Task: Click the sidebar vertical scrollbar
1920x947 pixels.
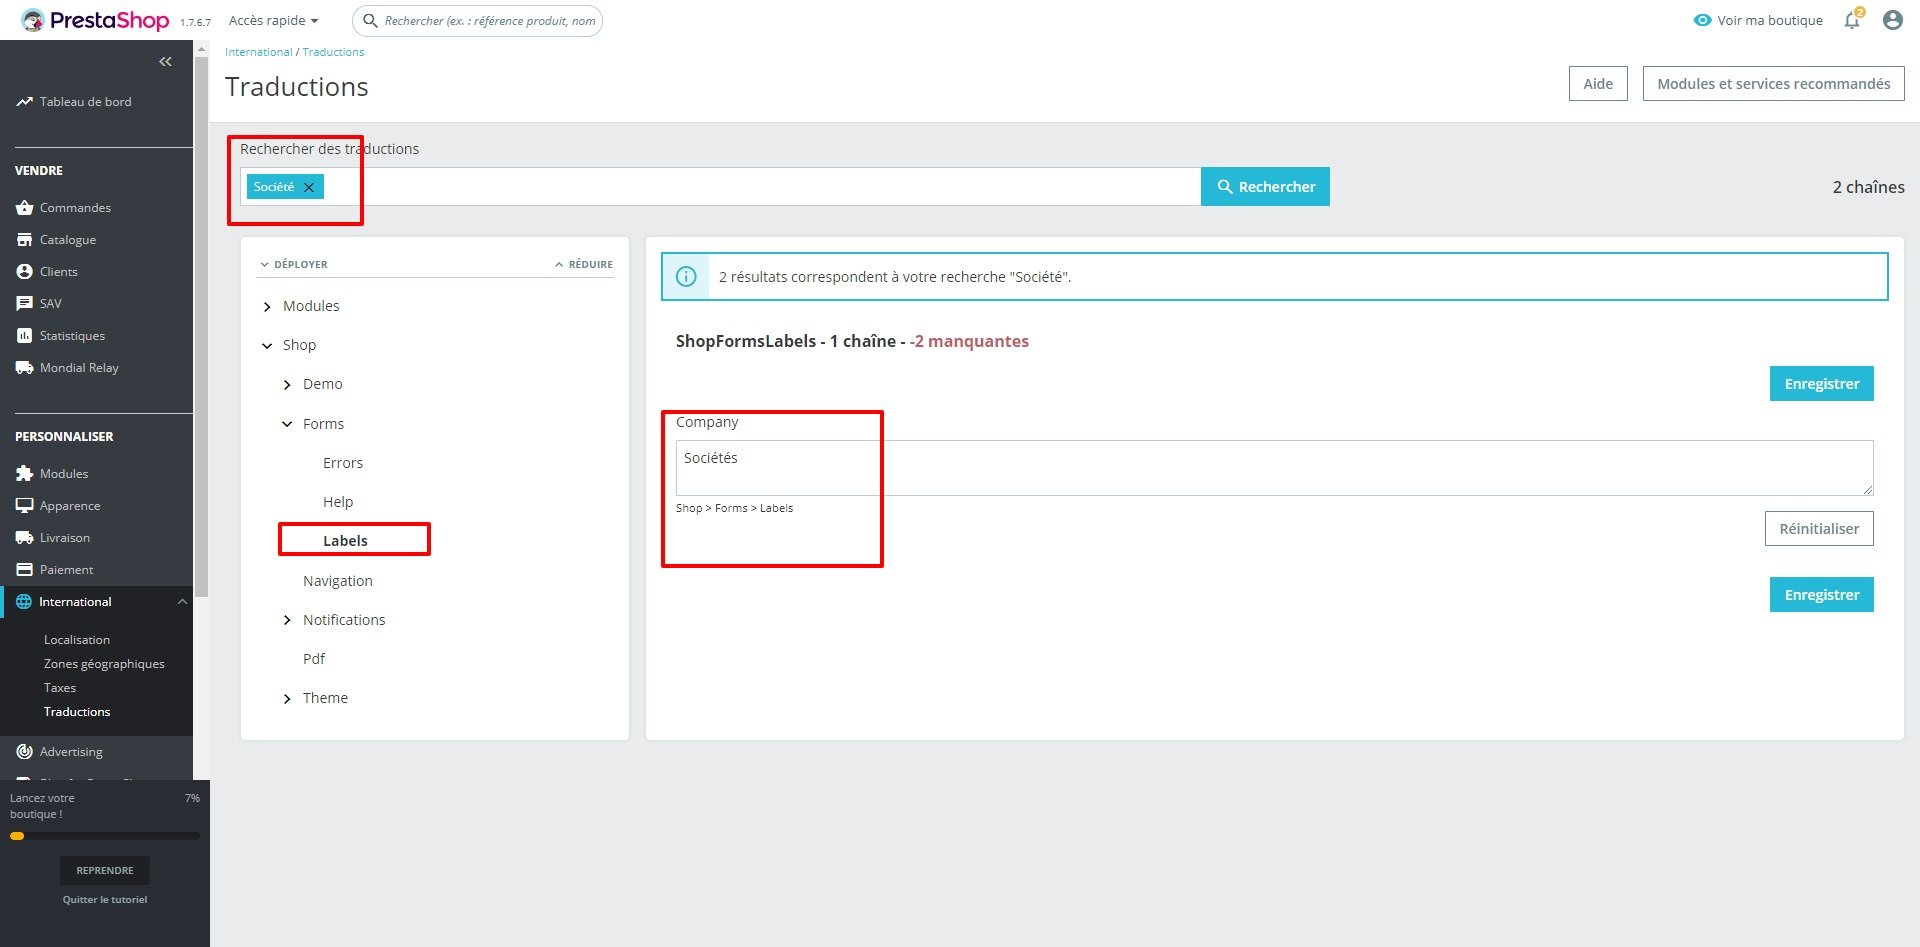Action: (201, 325)
